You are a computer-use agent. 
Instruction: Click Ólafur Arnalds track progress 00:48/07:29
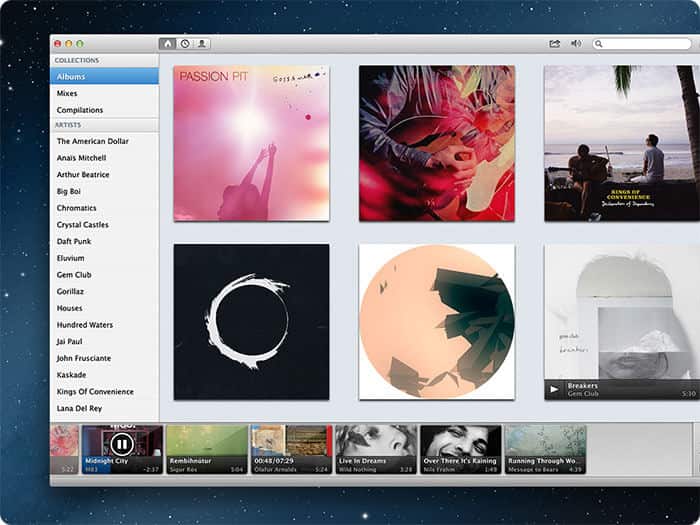coord(274,461)
